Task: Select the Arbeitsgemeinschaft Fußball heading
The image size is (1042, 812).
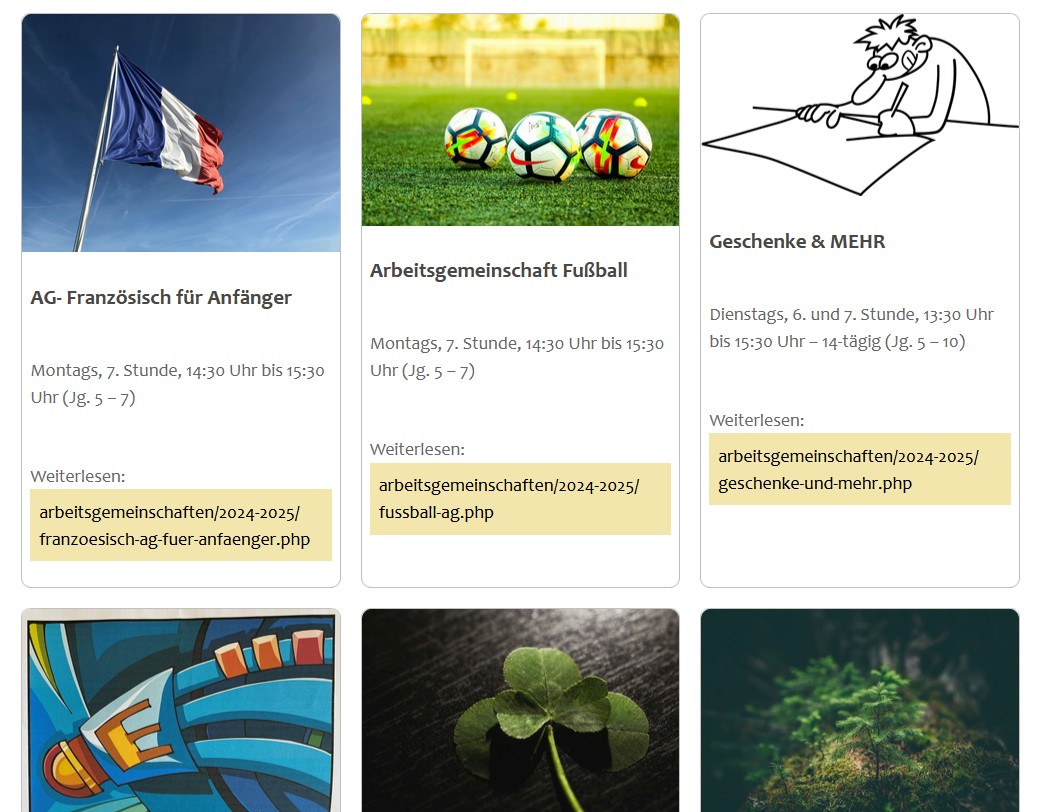Action: tap(498, 270)
